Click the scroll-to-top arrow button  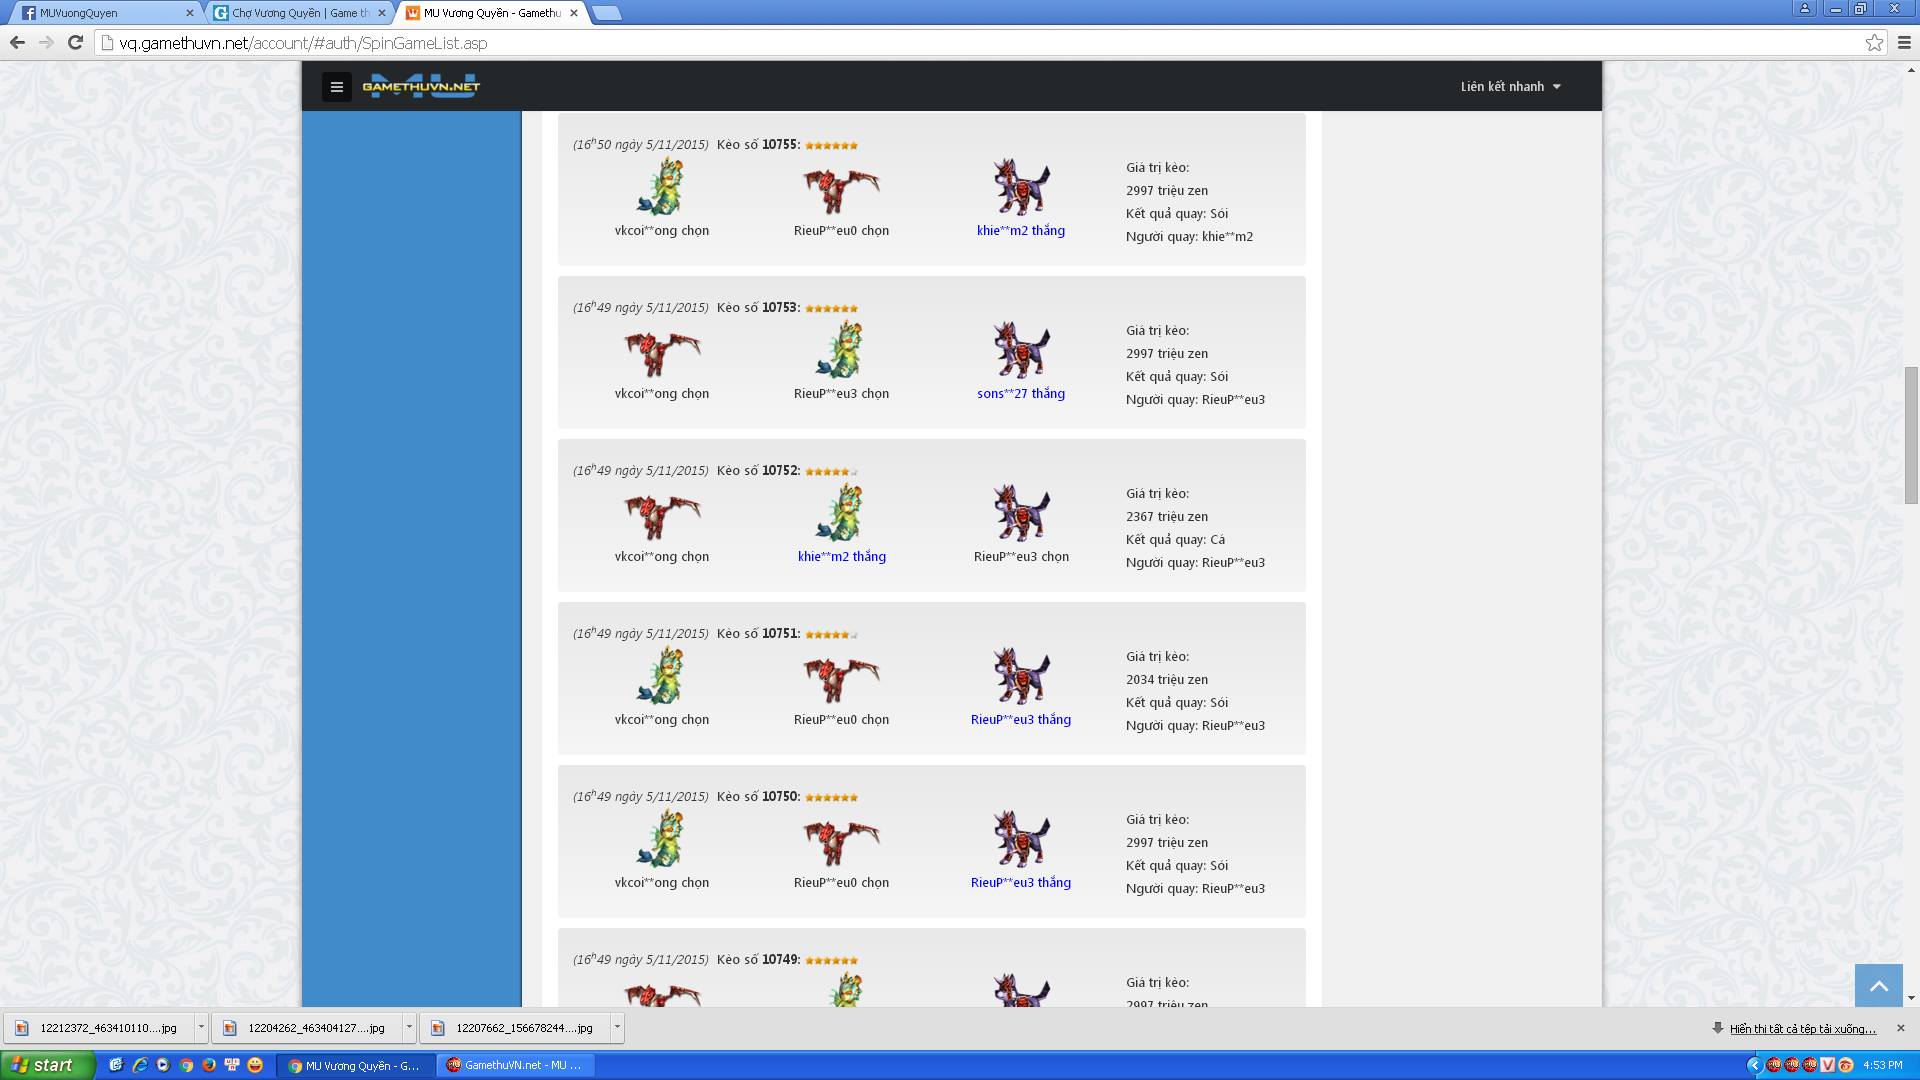1879,986
